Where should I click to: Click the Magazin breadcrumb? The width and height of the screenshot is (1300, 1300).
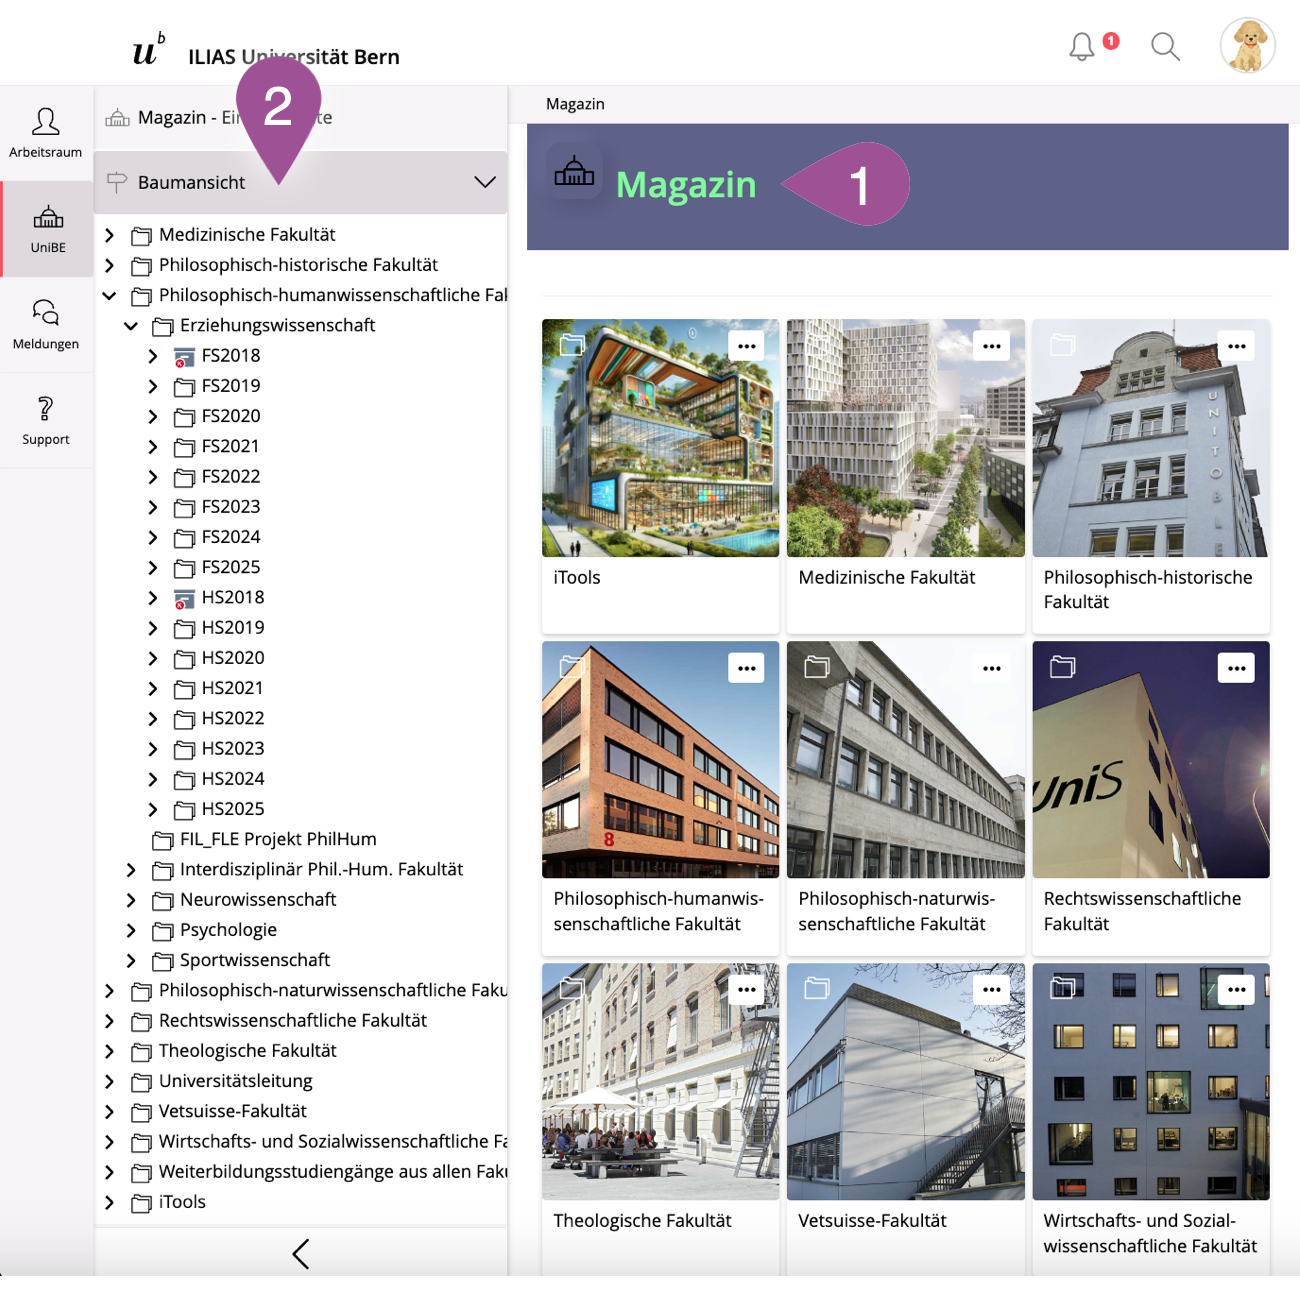[575, 104]
